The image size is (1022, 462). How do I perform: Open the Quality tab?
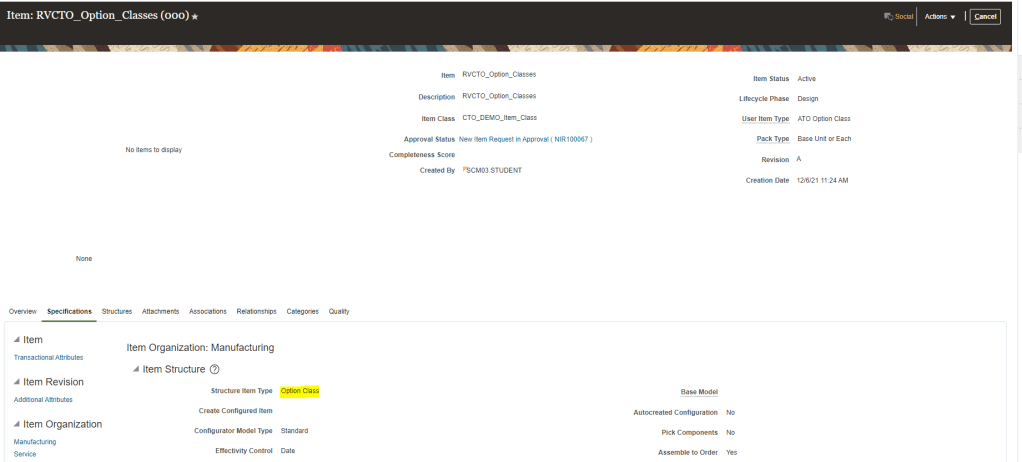click(339, 311)
